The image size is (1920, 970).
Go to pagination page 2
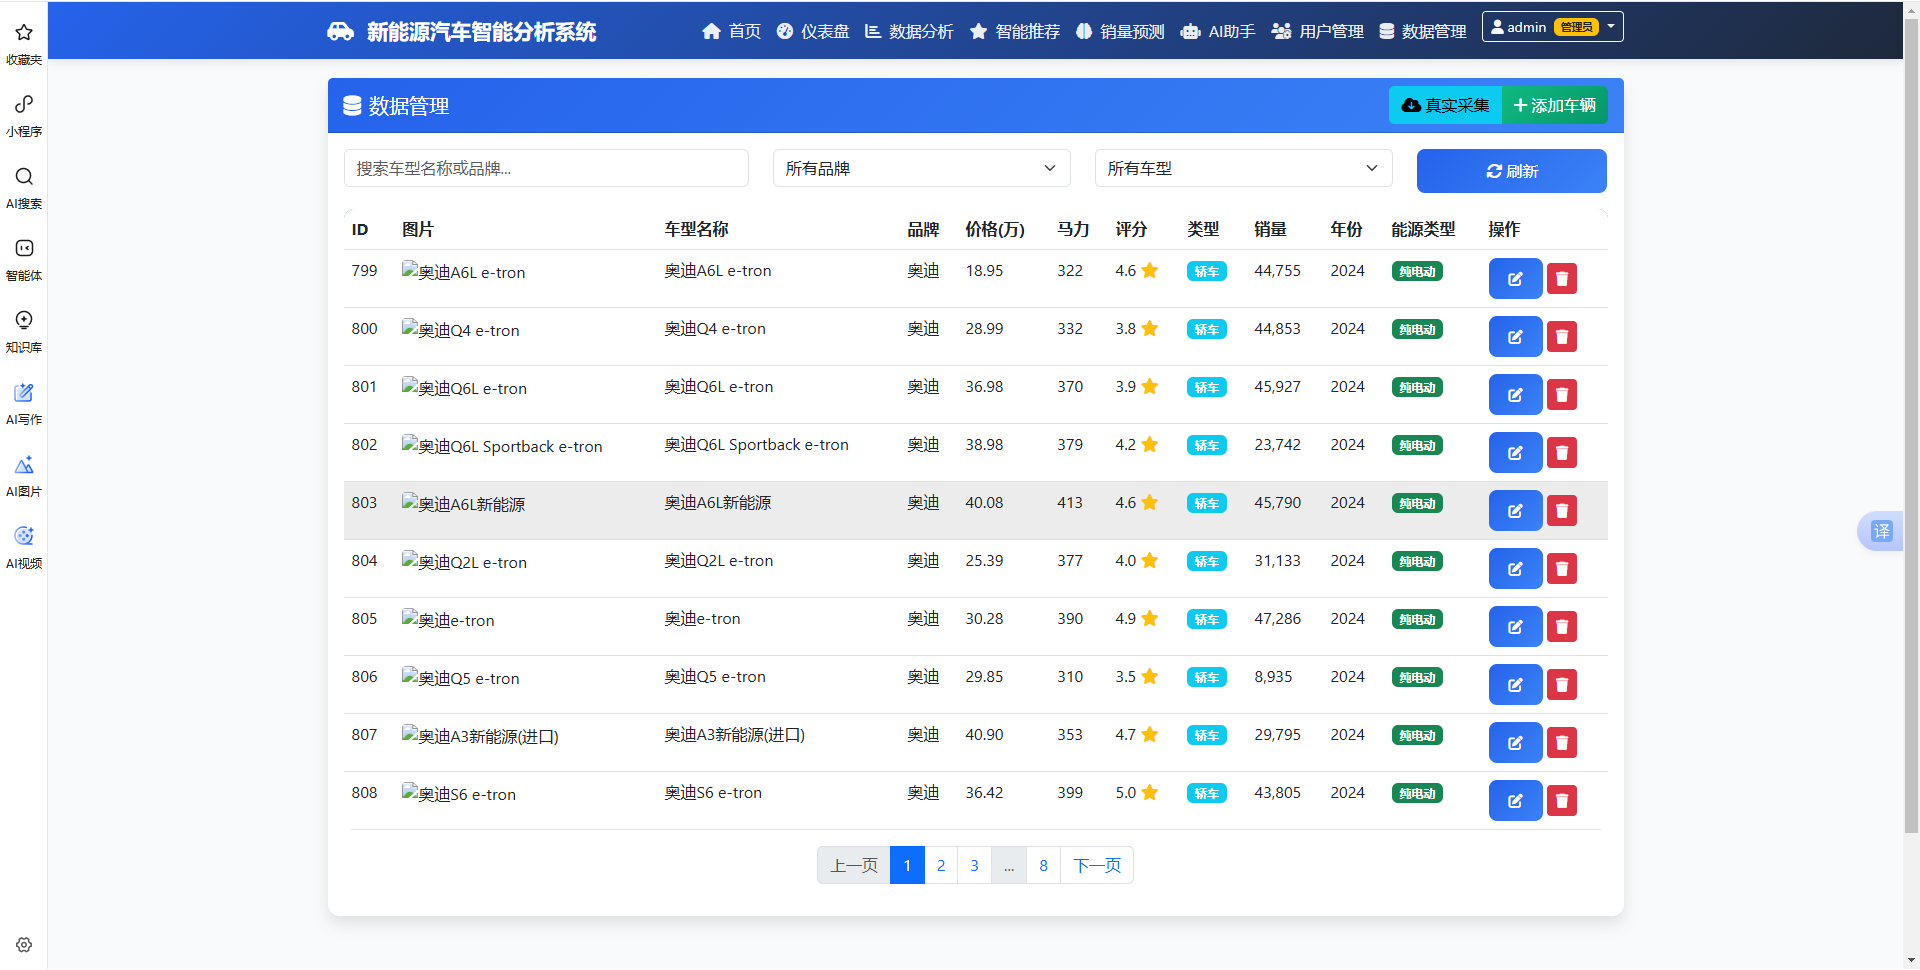pos(941,865)
